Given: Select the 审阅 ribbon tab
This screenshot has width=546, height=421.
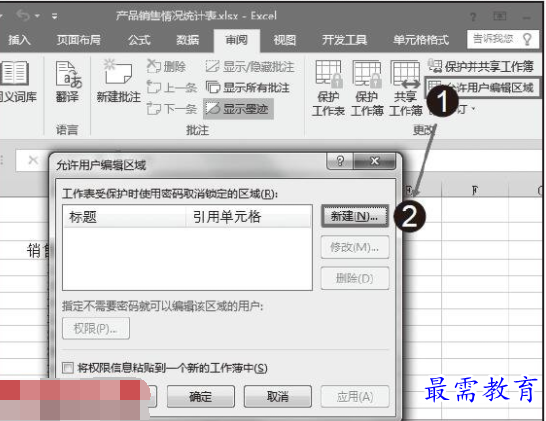Looking at the screenshot, I should tap(236, 40).
